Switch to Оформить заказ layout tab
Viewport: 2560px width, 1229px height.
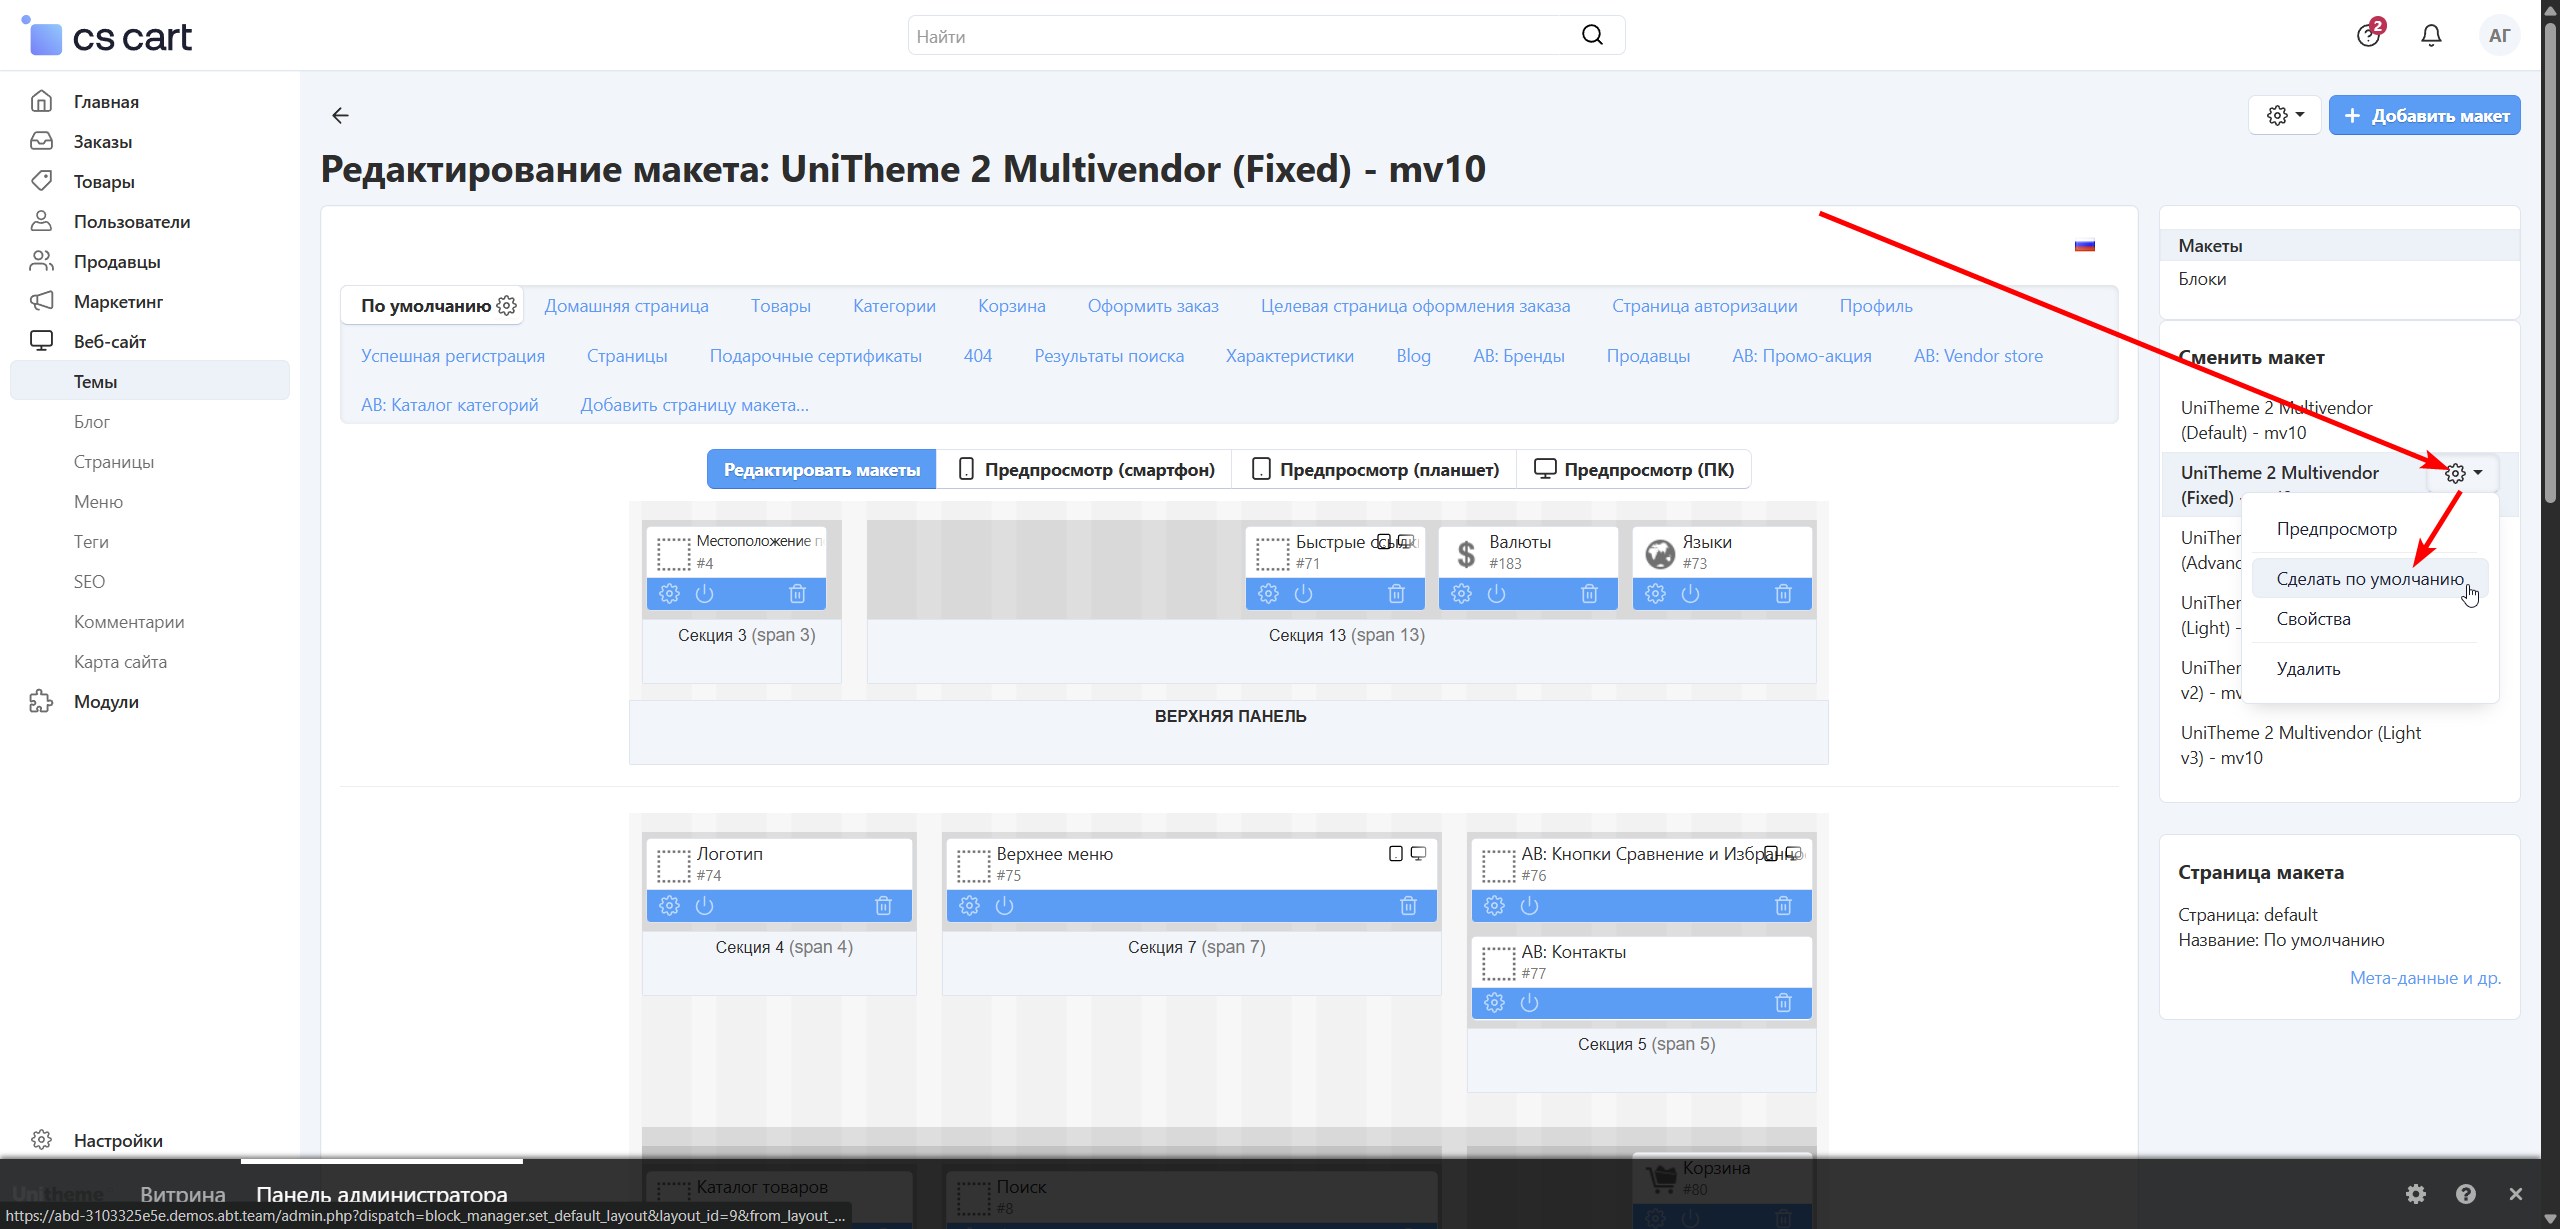pyautogui.click(x=1153, y=306)
